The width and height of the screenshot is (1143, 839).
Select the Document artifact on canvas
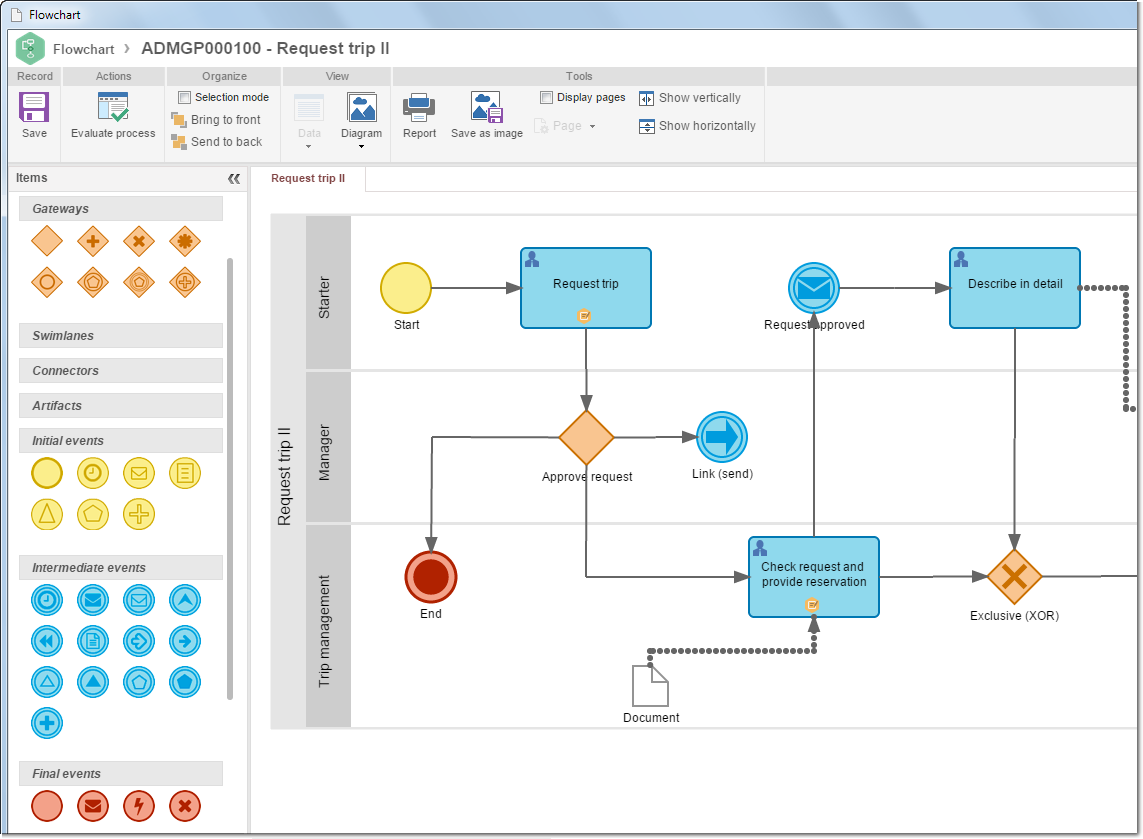click(x=650, y=685)
